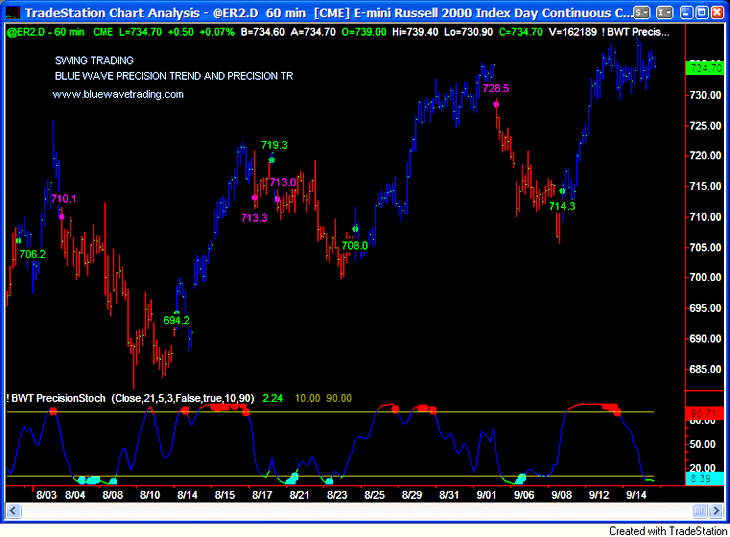Click the 734.70 green current price tag
Viewport: 730px width, 537px height.
(704, 68)
